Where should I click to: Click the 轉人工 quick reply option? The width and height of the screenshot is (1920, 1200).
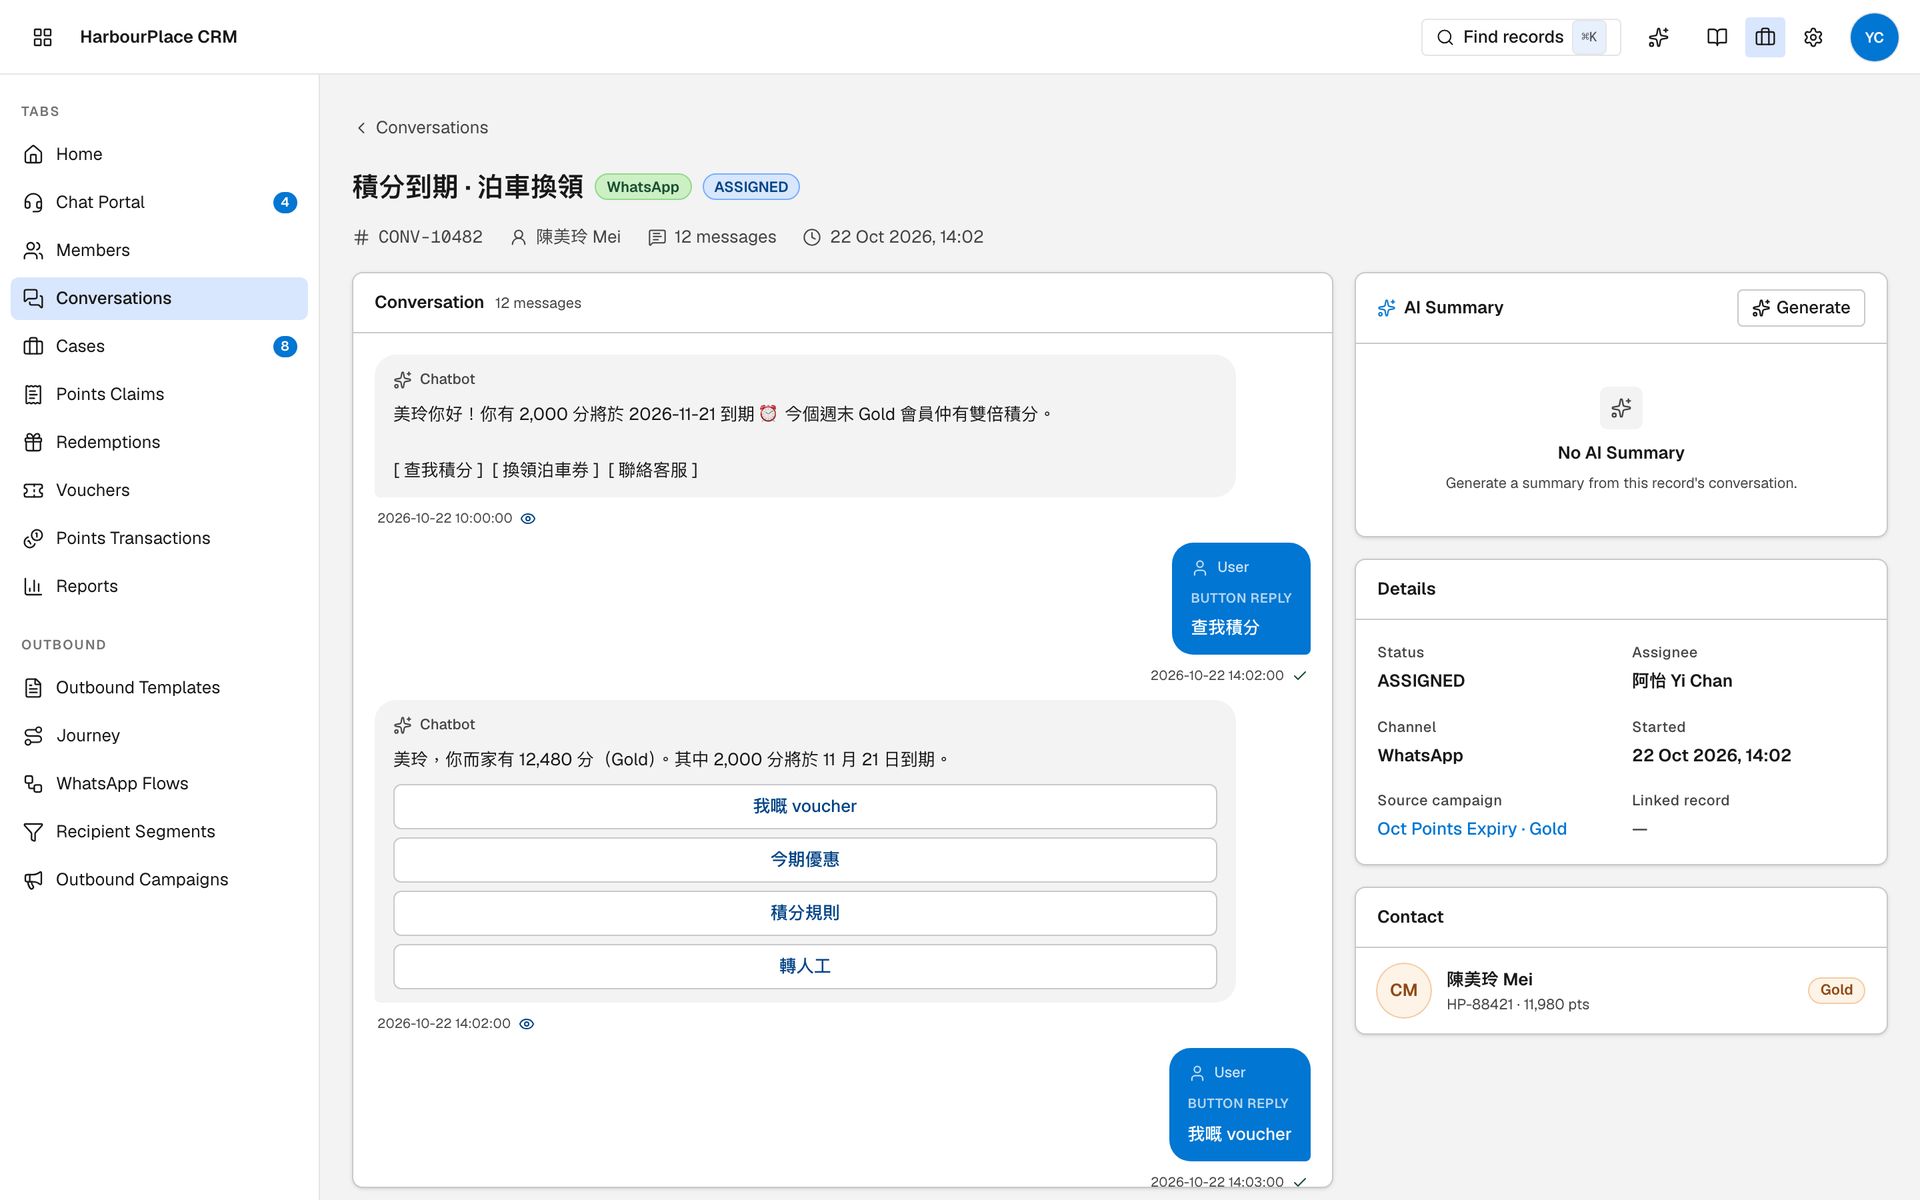pyautogui.click(x=805, y=966)
